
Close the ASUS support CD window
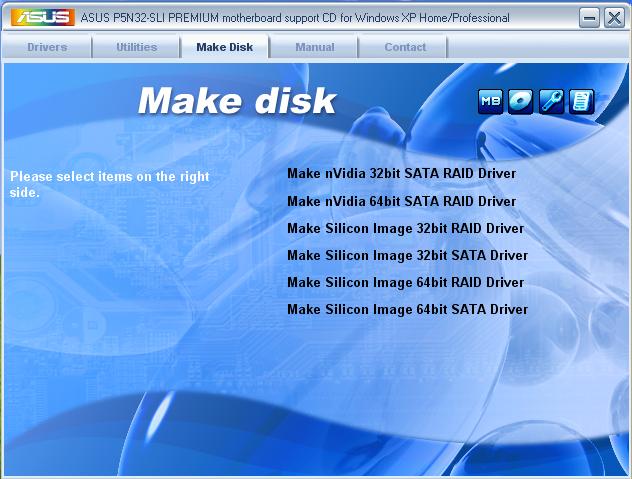pos(614,18)
